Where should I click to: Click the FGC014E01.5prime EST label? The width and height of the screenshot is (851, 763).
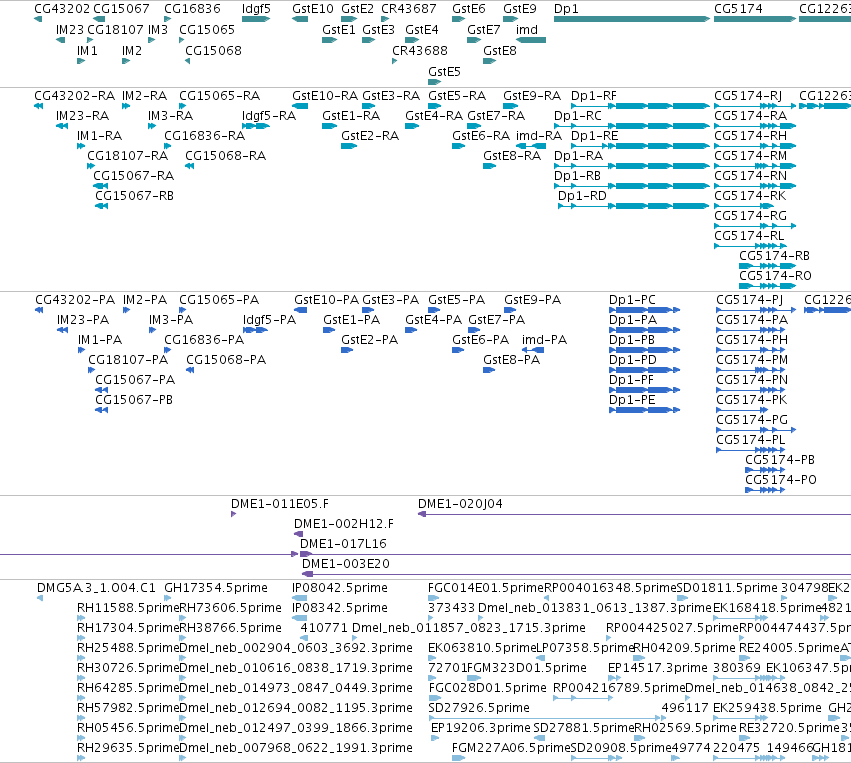pyautogui.click(x=486, y=587)
